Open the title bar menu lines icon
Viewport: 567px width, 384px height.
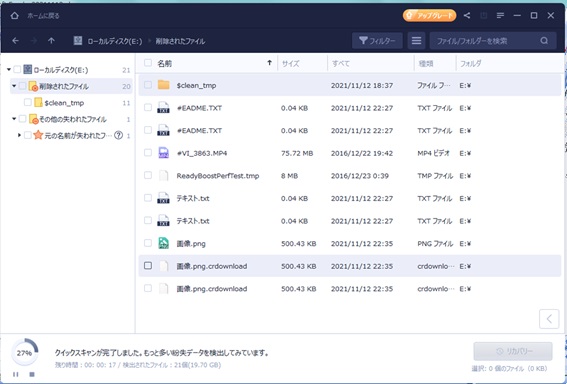point(500,16)
